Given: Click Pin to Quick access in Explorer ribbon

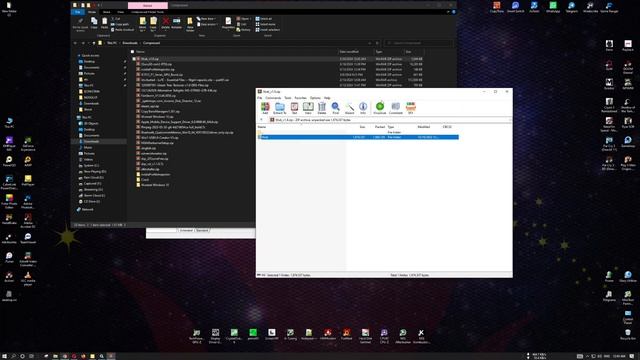Looking at the screenshot, I should (x=80, y=24).
